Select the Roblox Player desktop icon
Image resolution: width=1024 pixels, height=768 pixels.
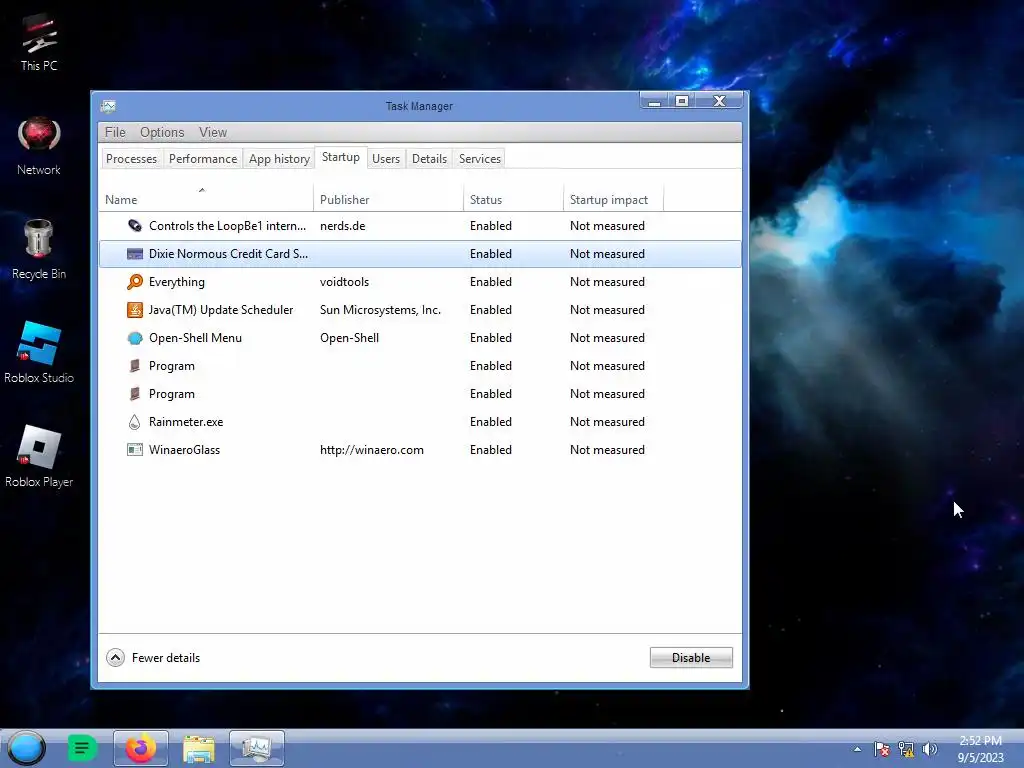coord(39,456)
